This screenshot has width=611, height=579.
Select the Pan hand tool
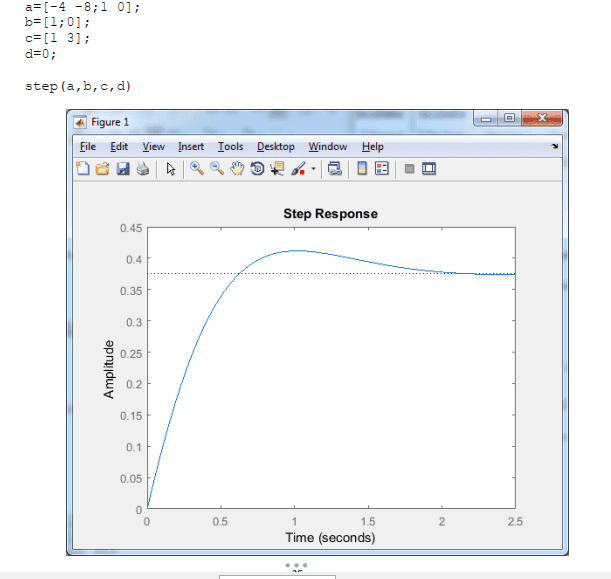(x=237, y=169)
